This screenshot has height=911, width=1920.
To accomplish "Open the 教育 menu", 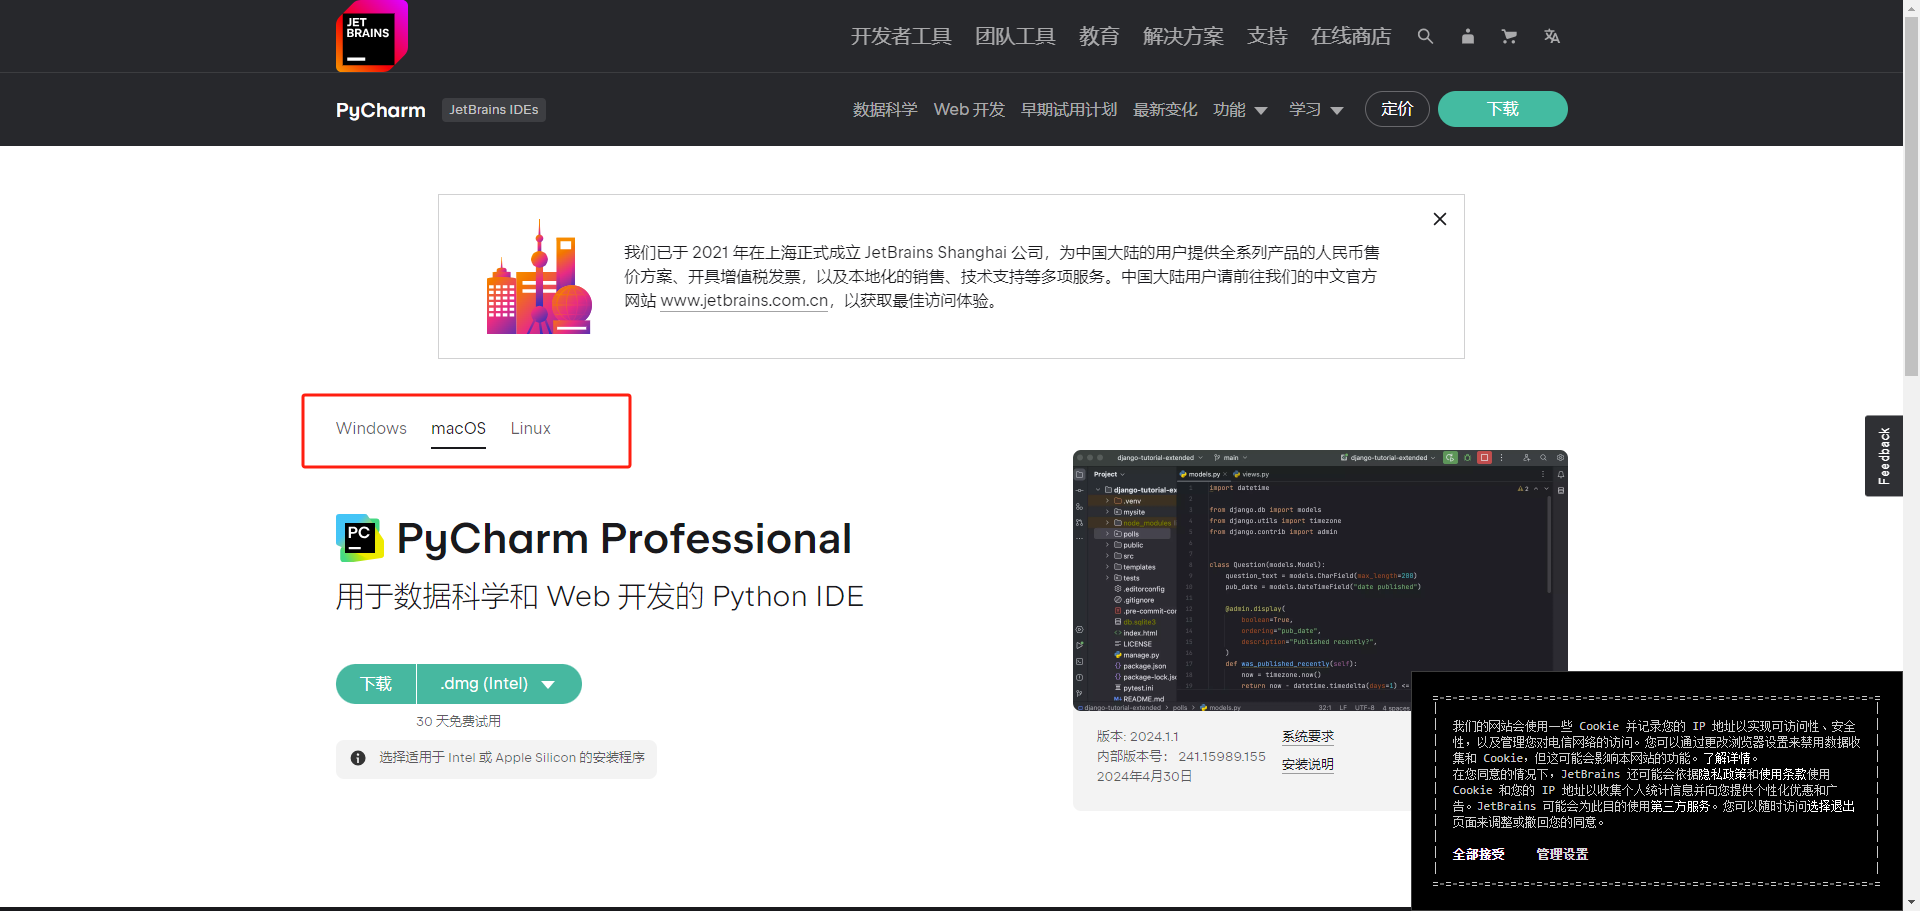I will pos(1099,36).
